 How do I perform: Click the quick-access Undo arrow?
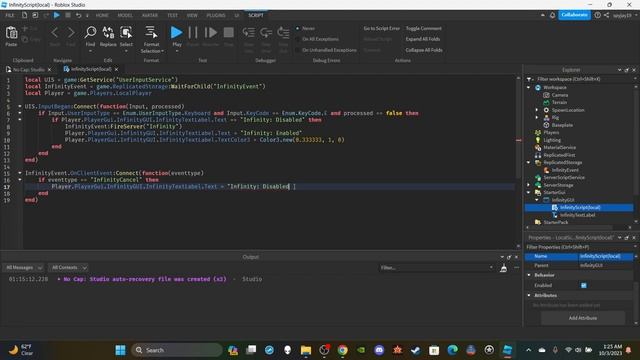78,15
